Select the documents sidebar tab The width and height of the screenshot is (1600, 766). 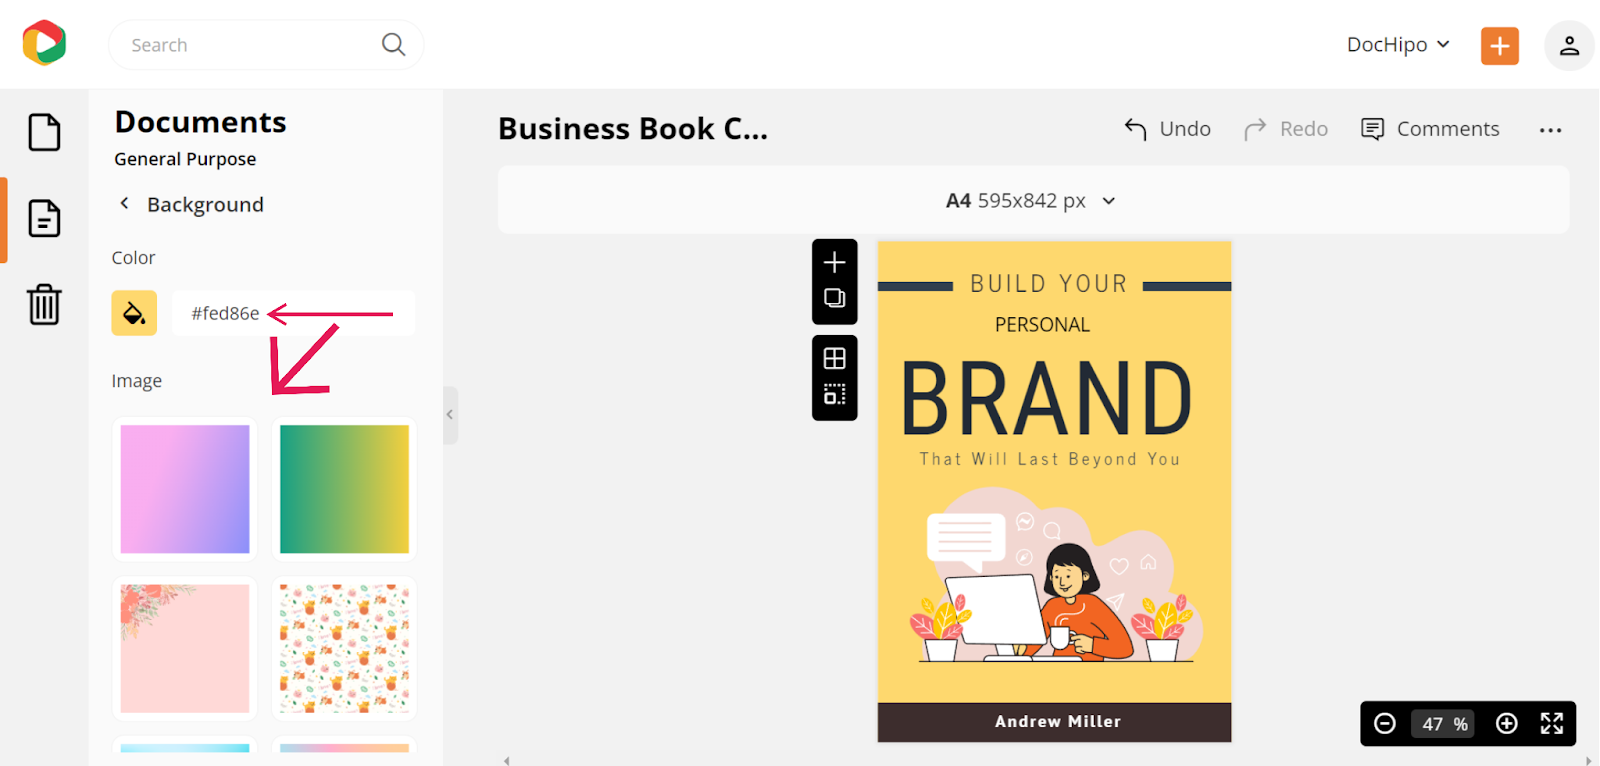click(44, 218)
